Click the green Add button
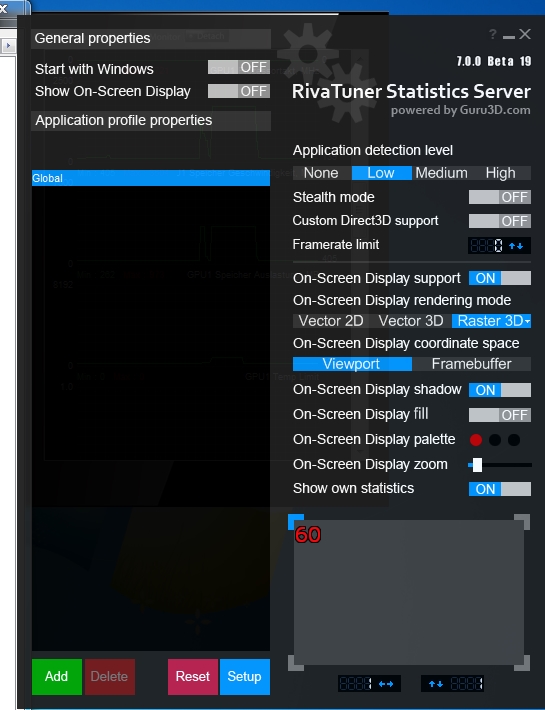Image resolution: width=545 pixels, height=710 pixels. coord(57,676)
